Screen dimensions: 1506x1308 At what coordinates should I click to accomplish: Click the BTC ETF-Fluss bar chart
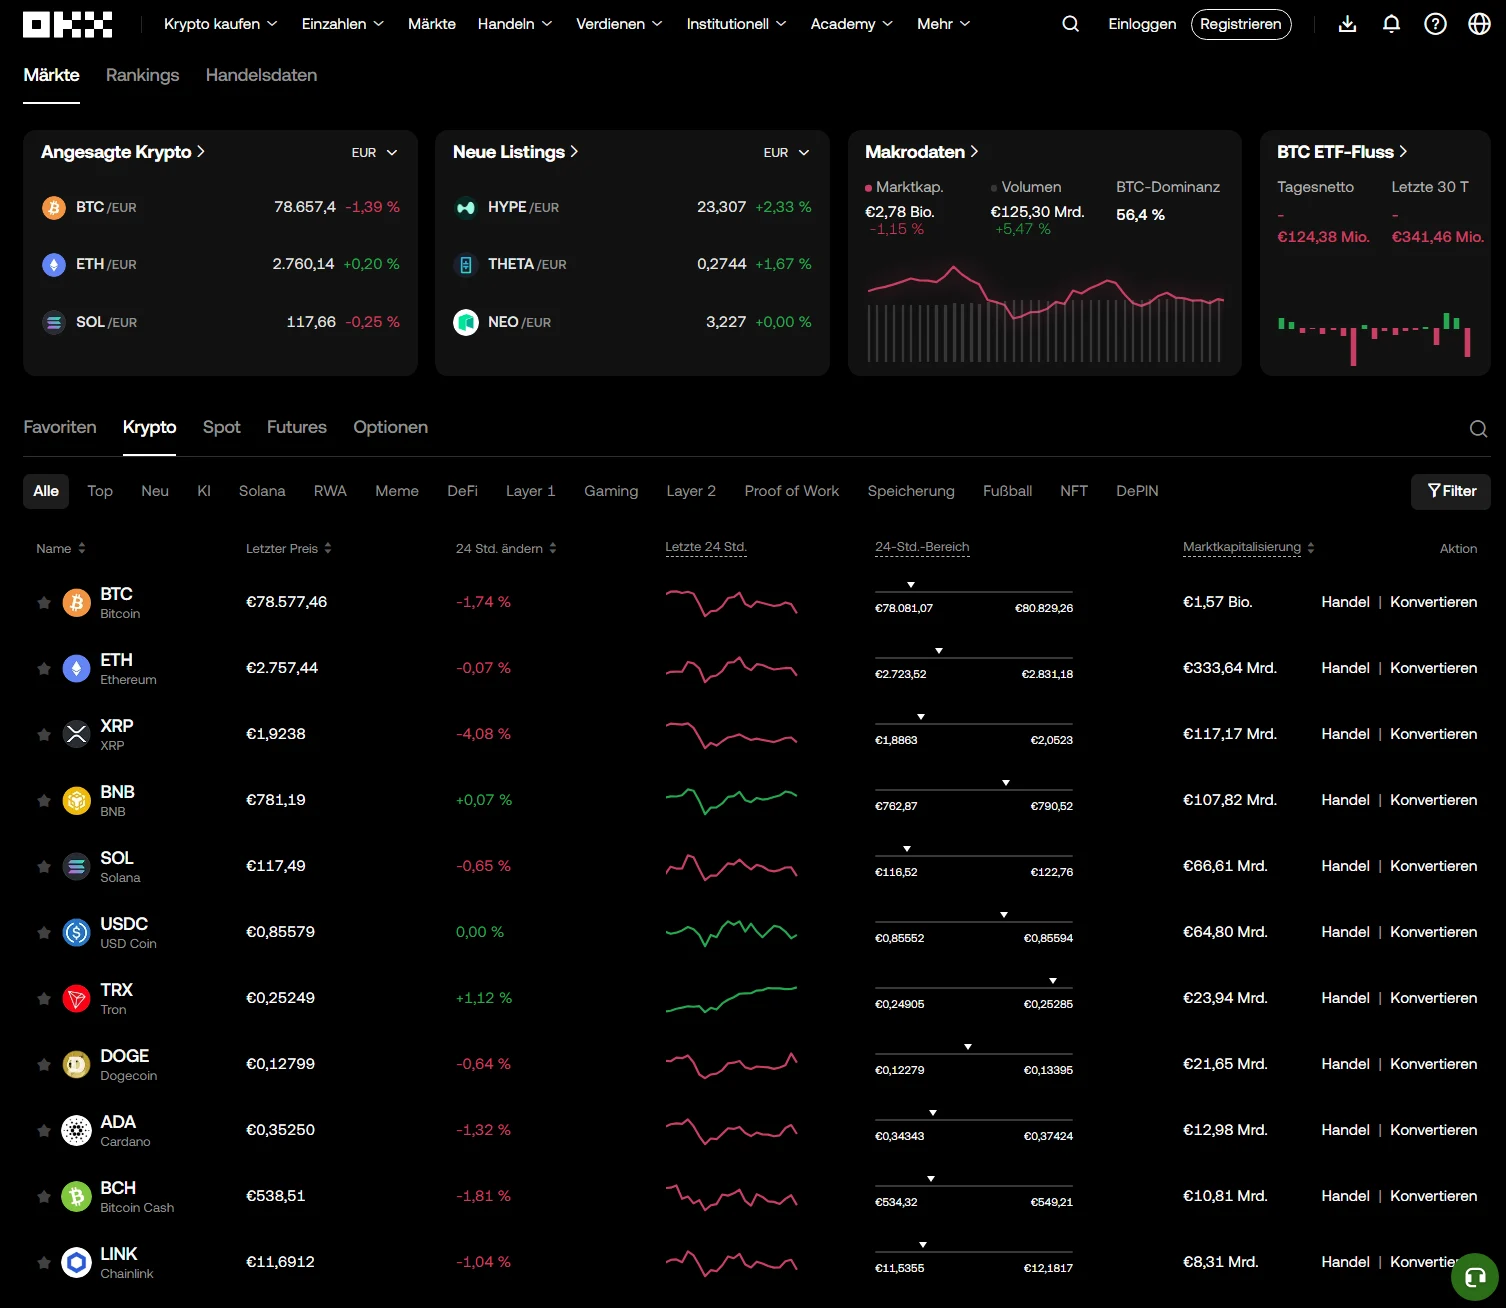point(1374,337)
